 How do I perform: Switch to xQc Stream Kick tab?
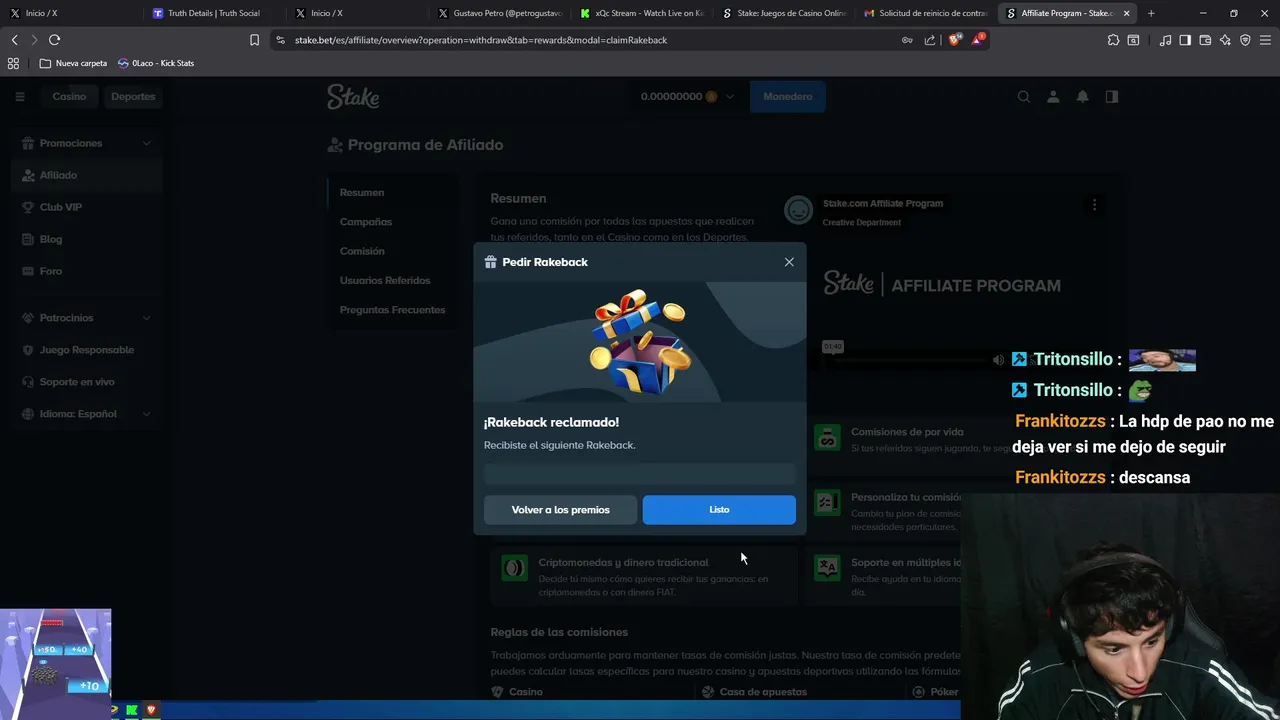click(x=643, y=13)
